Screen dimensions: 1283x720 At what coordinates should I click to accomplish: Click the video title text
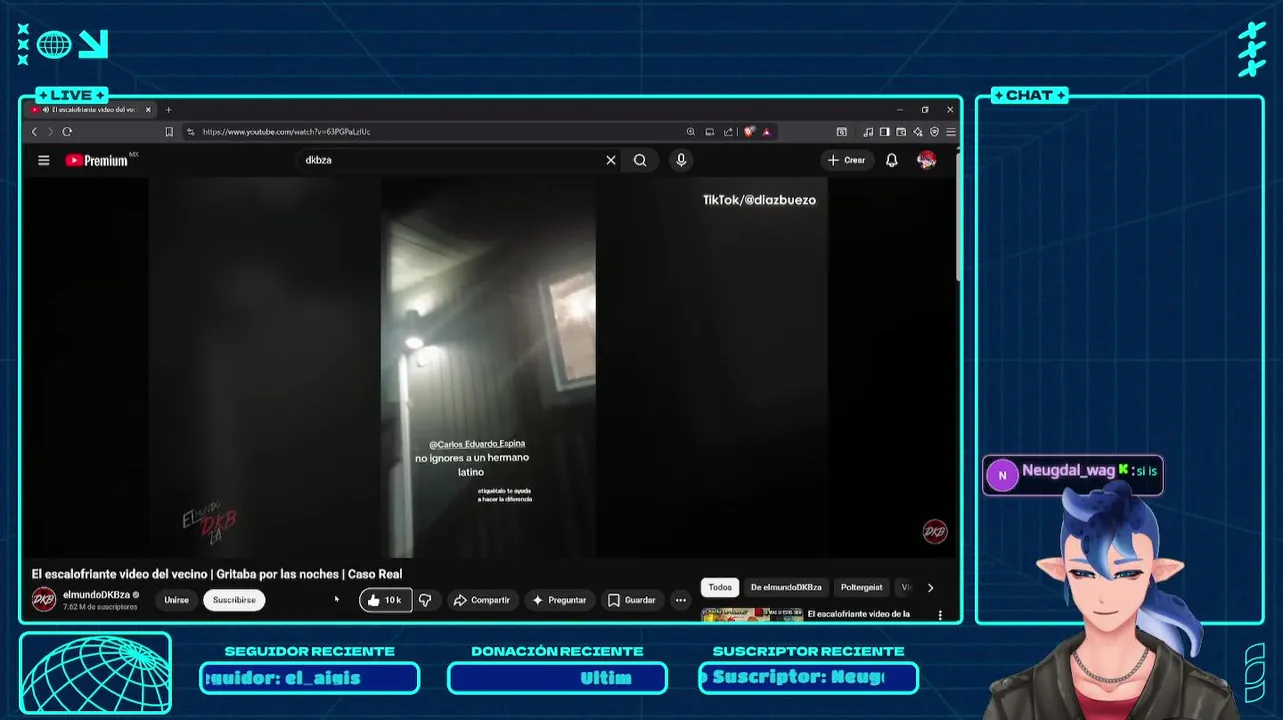point(217,574)
